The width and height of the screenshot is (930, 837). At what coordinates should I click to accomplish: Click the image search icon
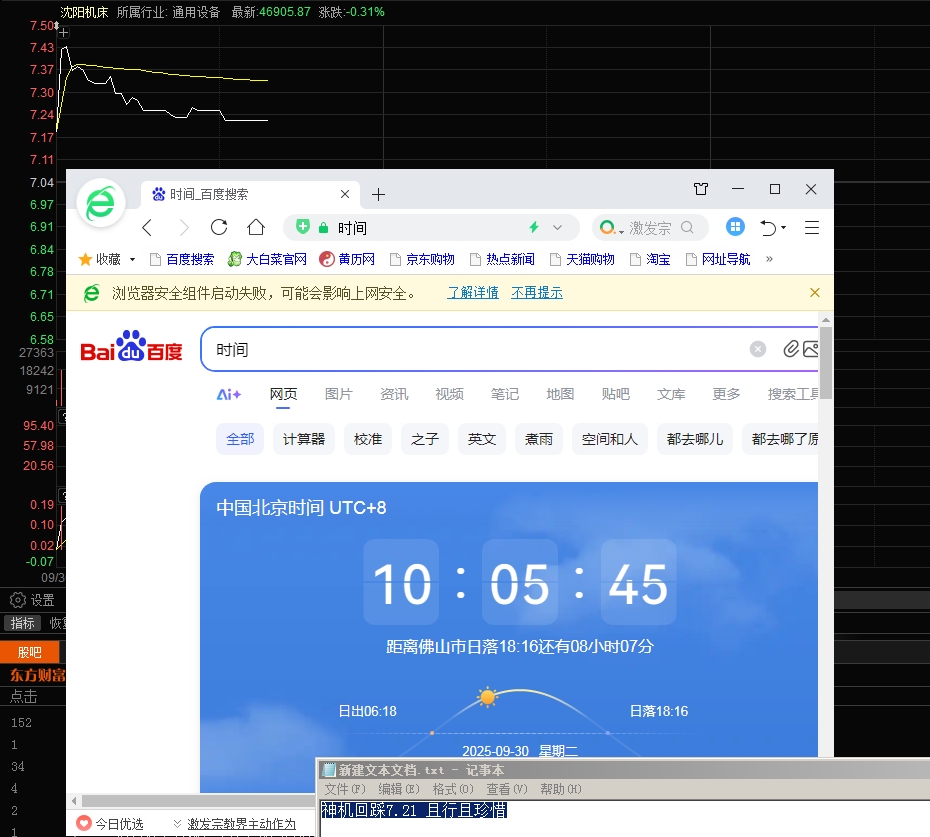tap(810, 349)
